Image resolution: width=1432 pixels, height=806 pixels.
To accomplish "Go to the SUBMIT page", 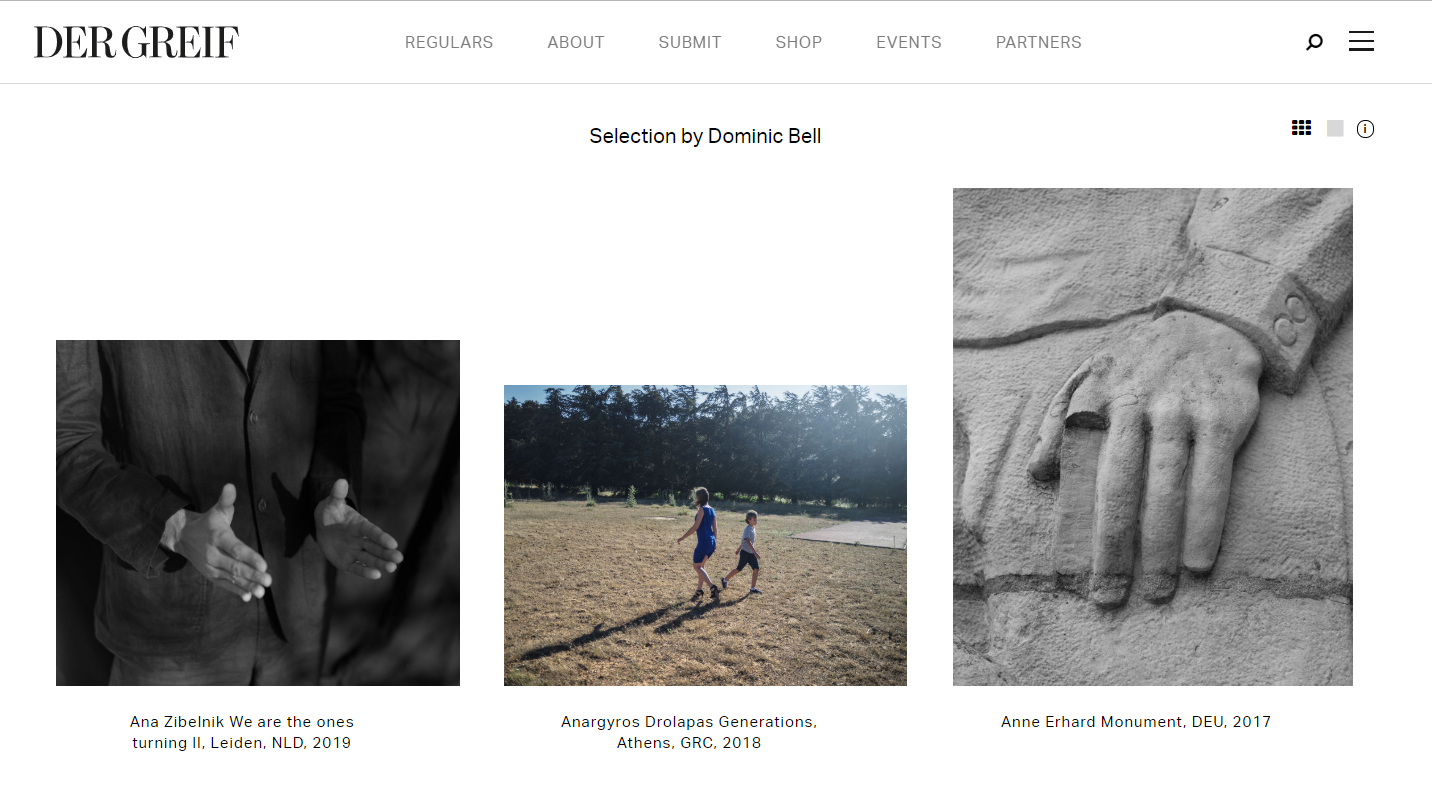I will pyautogui.click(x=690, y=42).
